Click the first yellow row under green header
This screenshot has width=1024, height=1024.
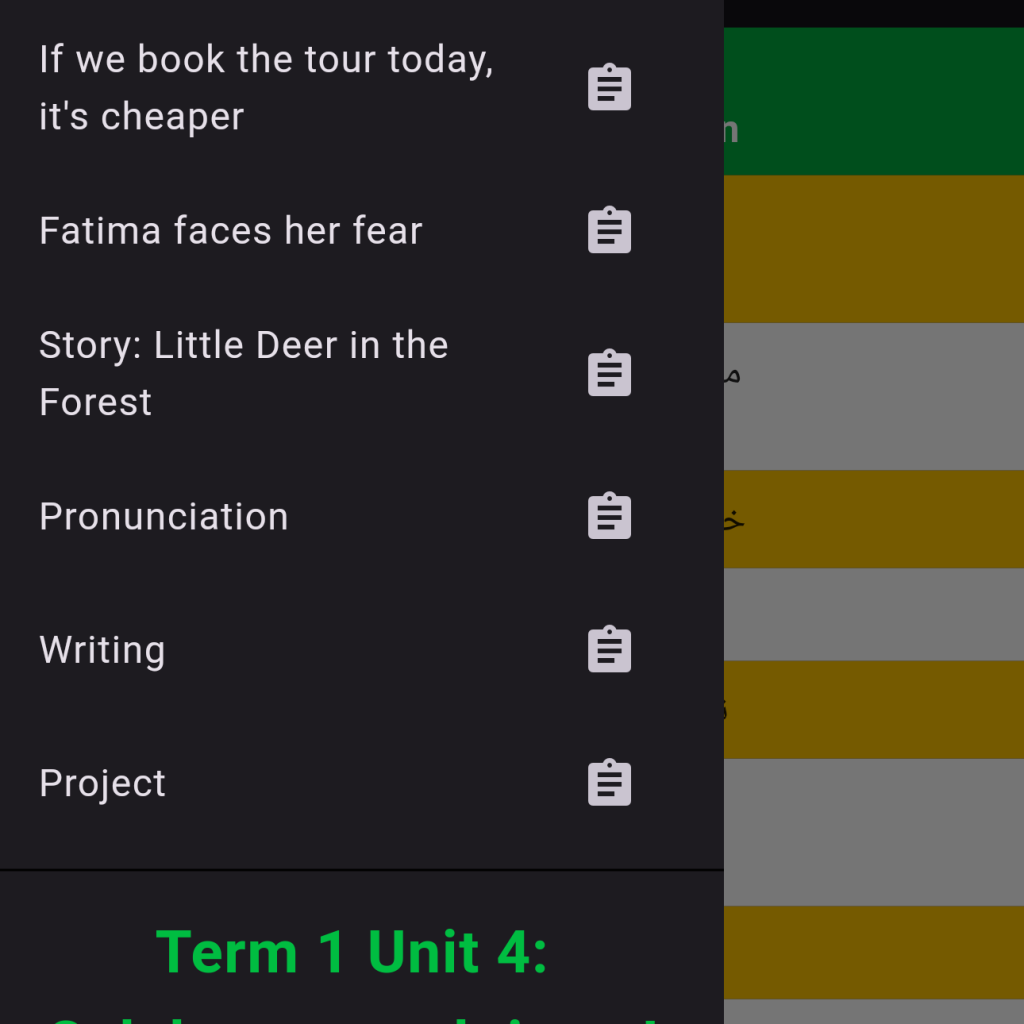(873, 248)
